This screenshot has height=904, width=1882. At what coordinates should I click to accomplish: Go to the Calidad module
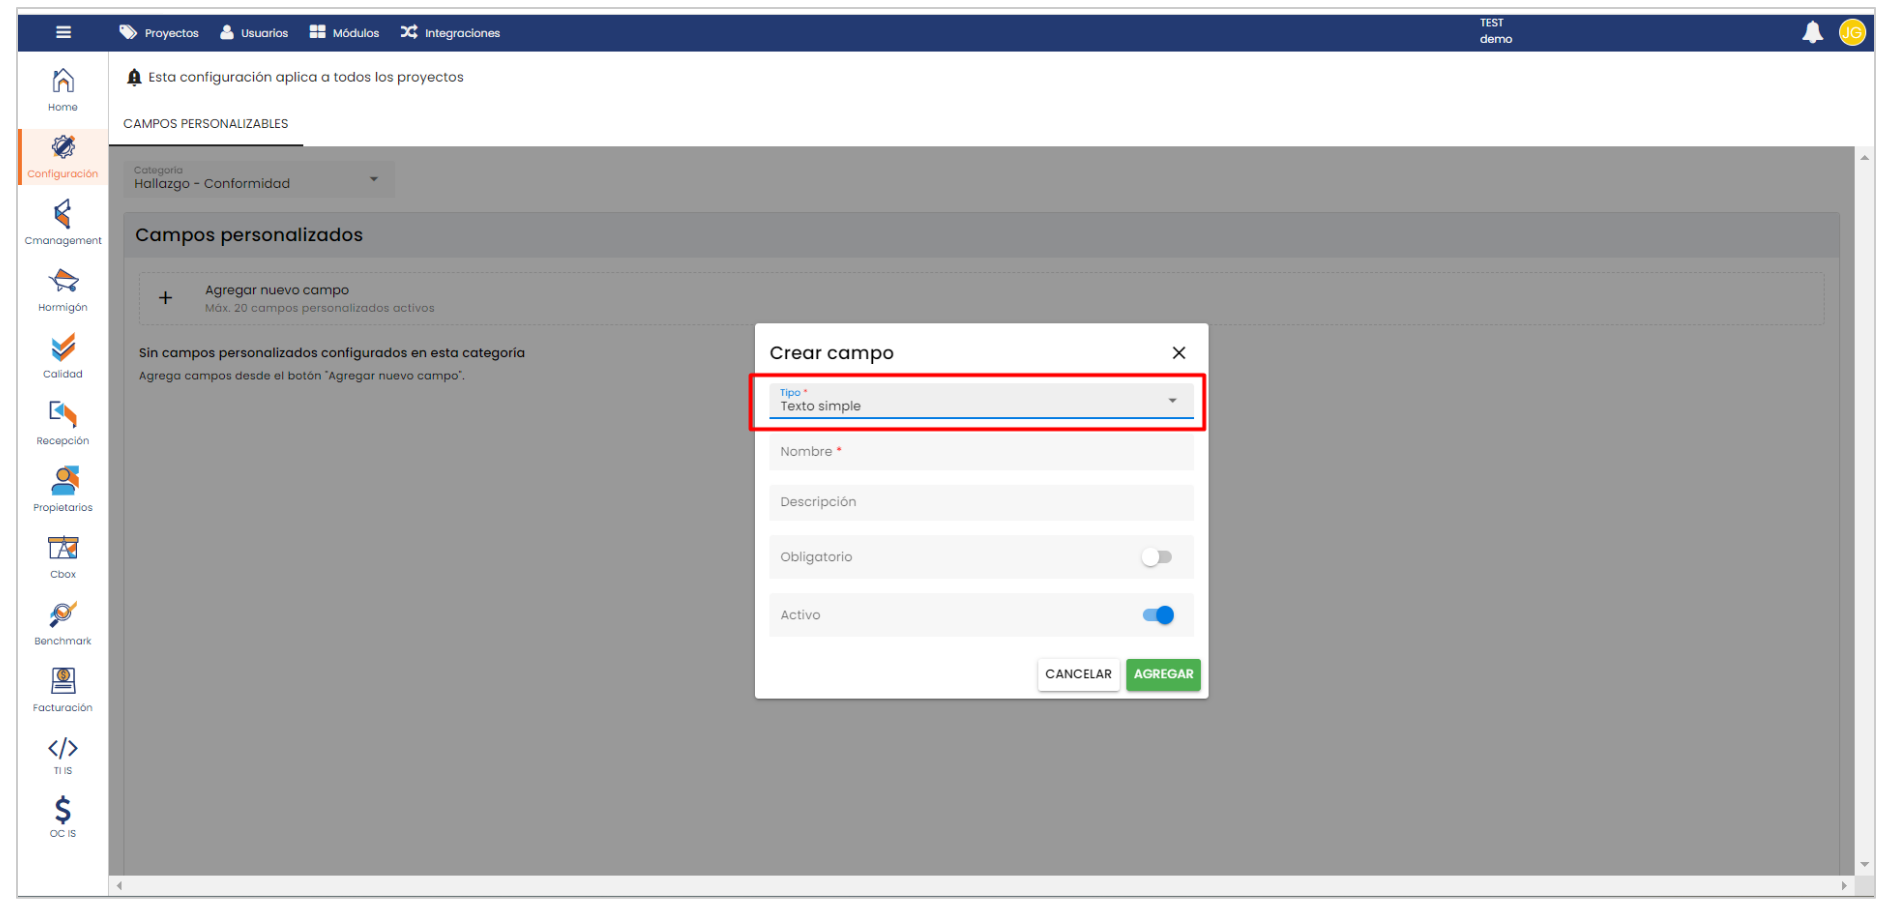pos(62,356)
